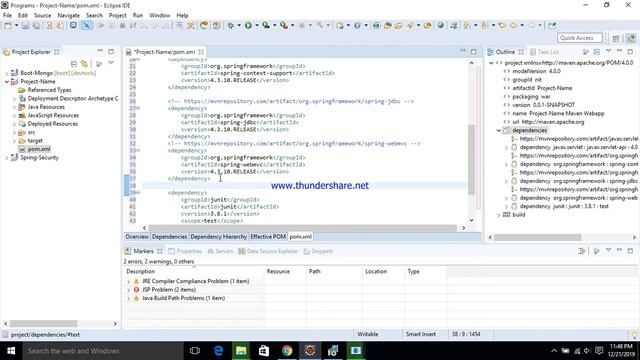The height and width of the screenshot is (360, 640).
Task: Collapse all in Project Explorer toolbar
Action: pyautogui.click(x=73, y=64)
